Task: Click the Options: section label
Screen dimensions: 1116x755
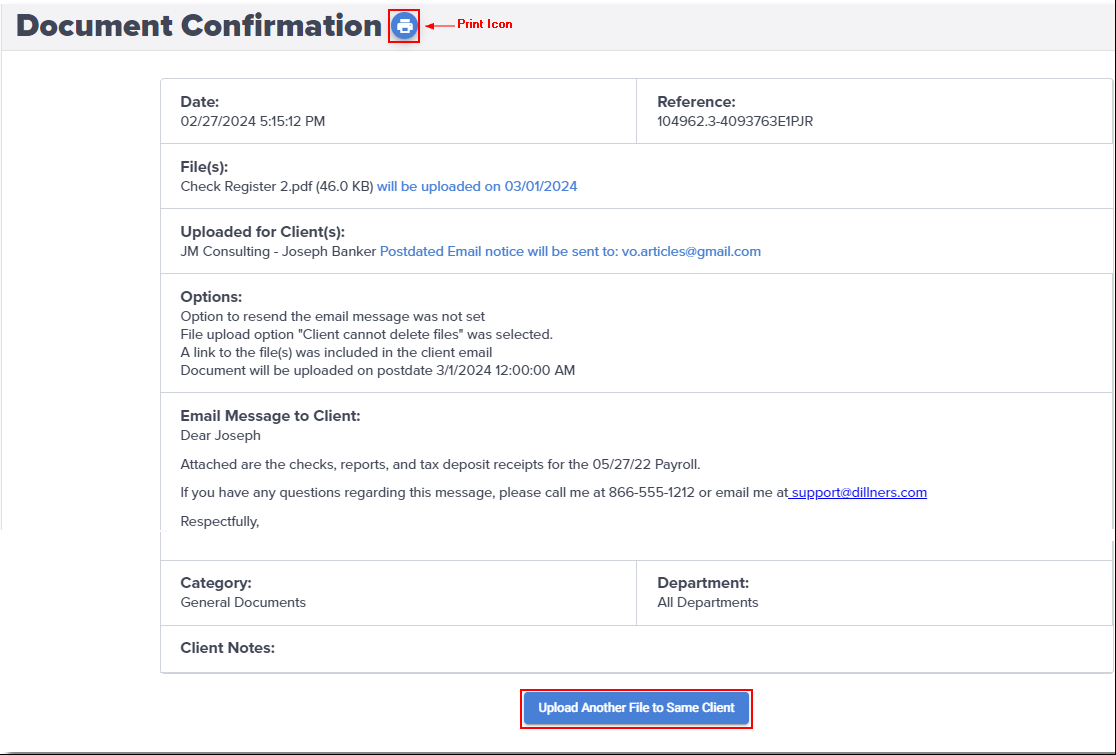Action: point(211,297)
